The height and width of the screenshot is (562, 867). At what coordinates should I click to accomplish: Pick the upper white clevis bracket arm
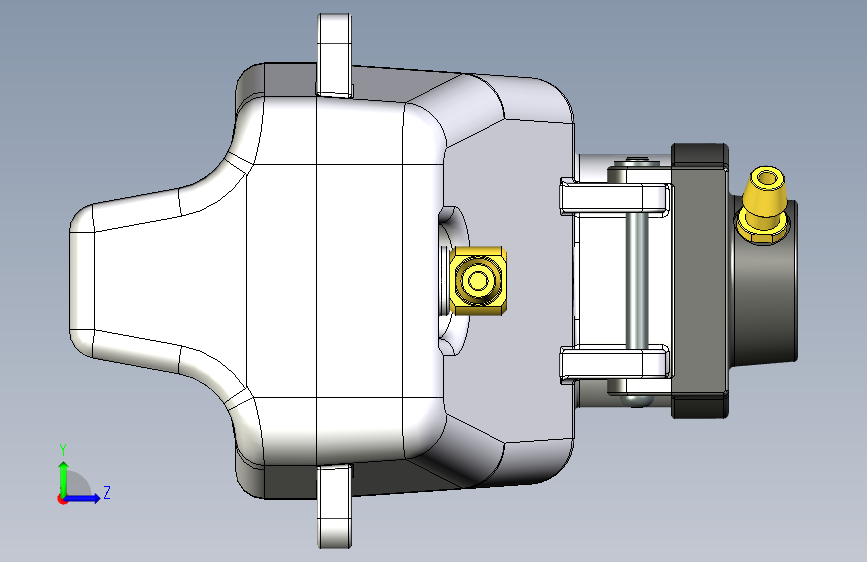pos(616,198)
